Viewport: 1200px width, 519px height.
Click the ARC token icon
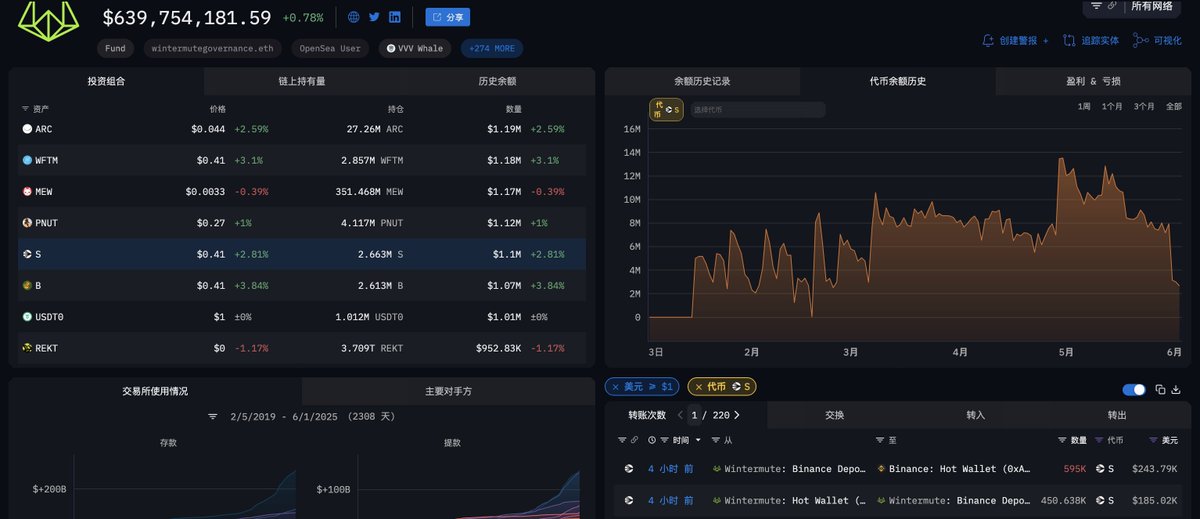[x=27, y=129]
